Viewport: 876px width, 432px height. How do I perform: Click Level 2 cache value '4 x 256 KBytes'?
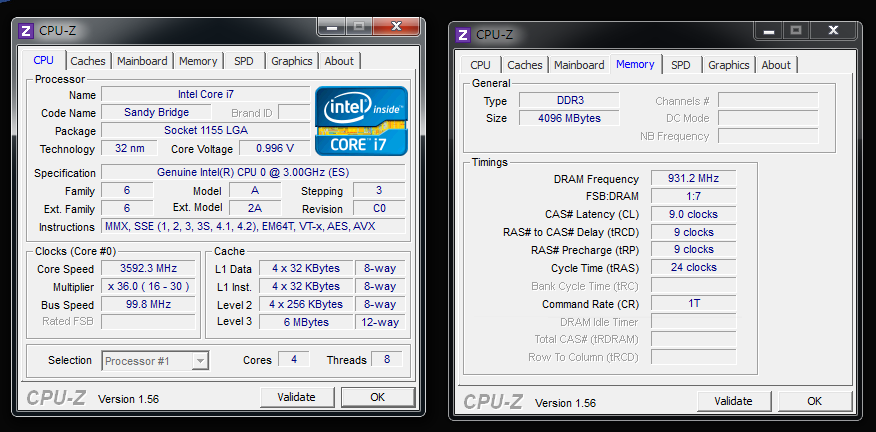(306, 305)
